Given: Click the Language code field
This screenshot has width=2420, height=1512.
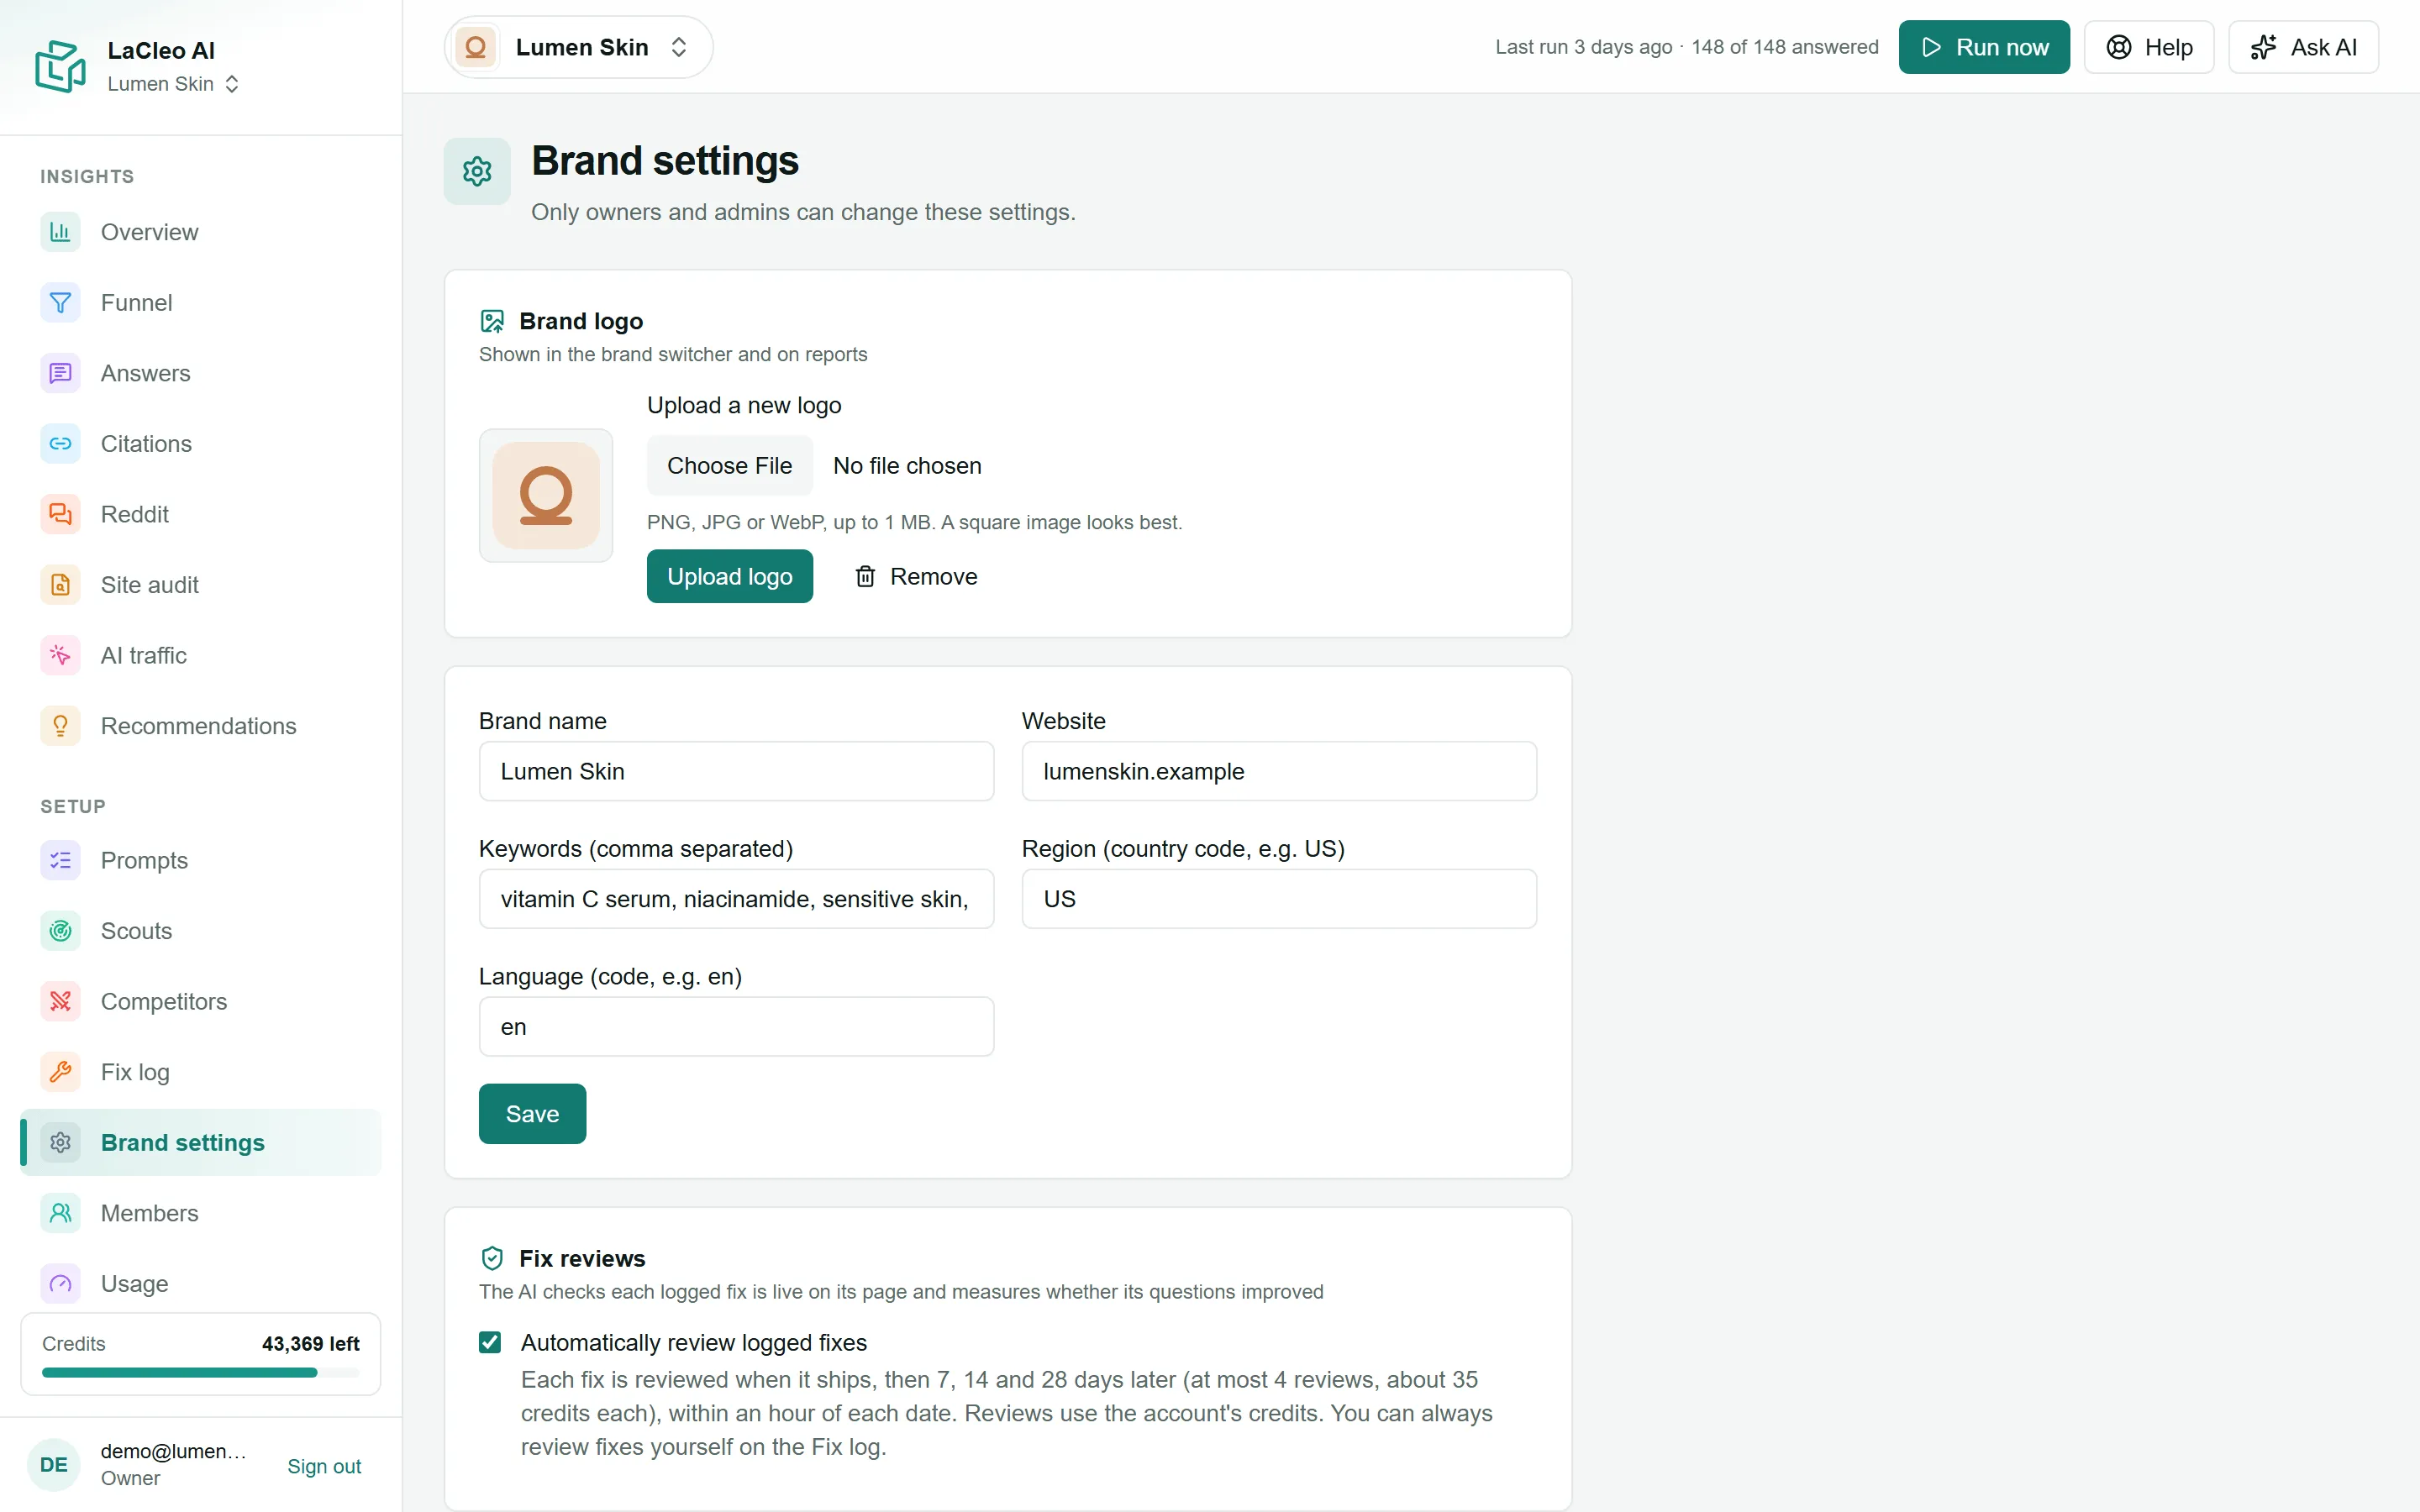Looking at the screenshot, I should (736, 1026).
